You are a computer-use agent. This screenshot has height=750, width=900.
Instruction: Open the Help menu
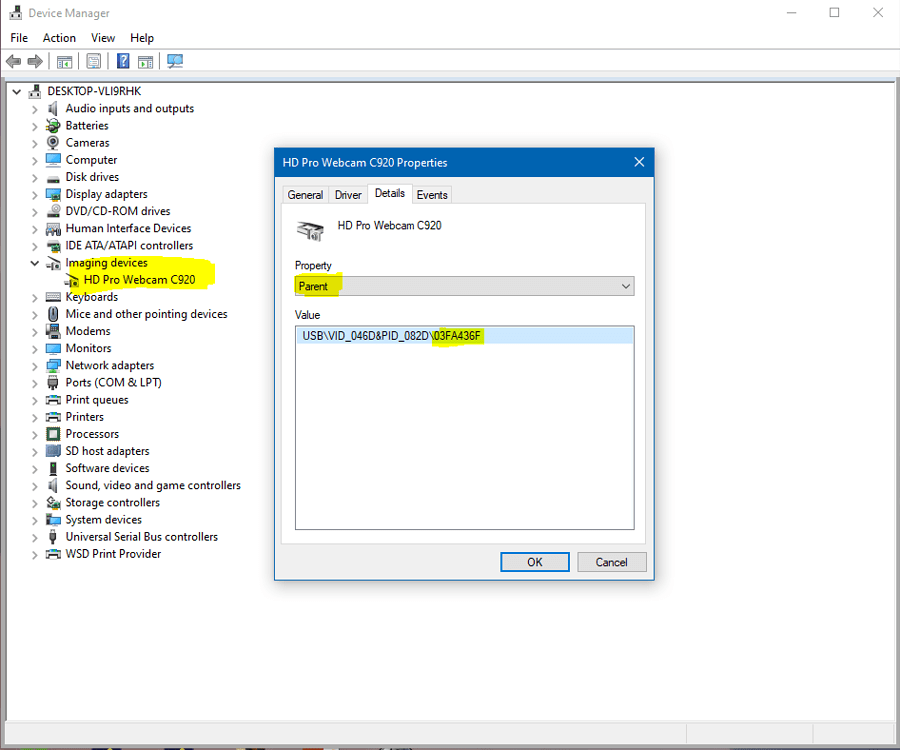coord(142,38)
